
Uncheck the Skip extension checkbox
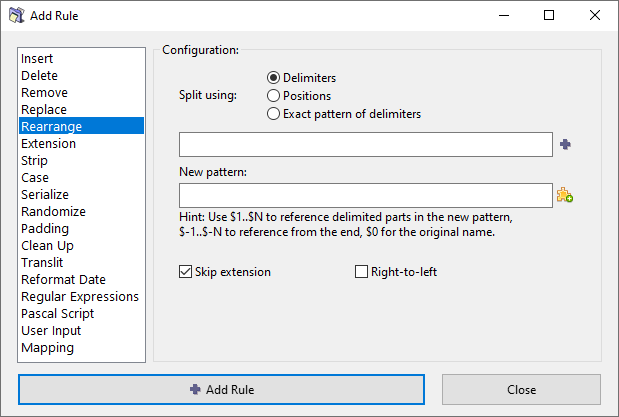(x=185, y=272)
